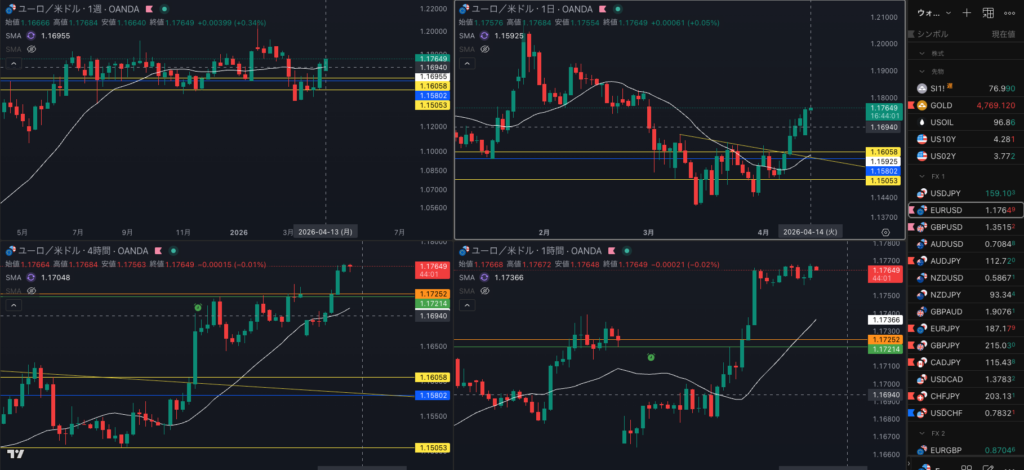Click the green market status dot on 1-hour chart
The height and width of the screenshot is (470, 1024).
tap(626, 251)
